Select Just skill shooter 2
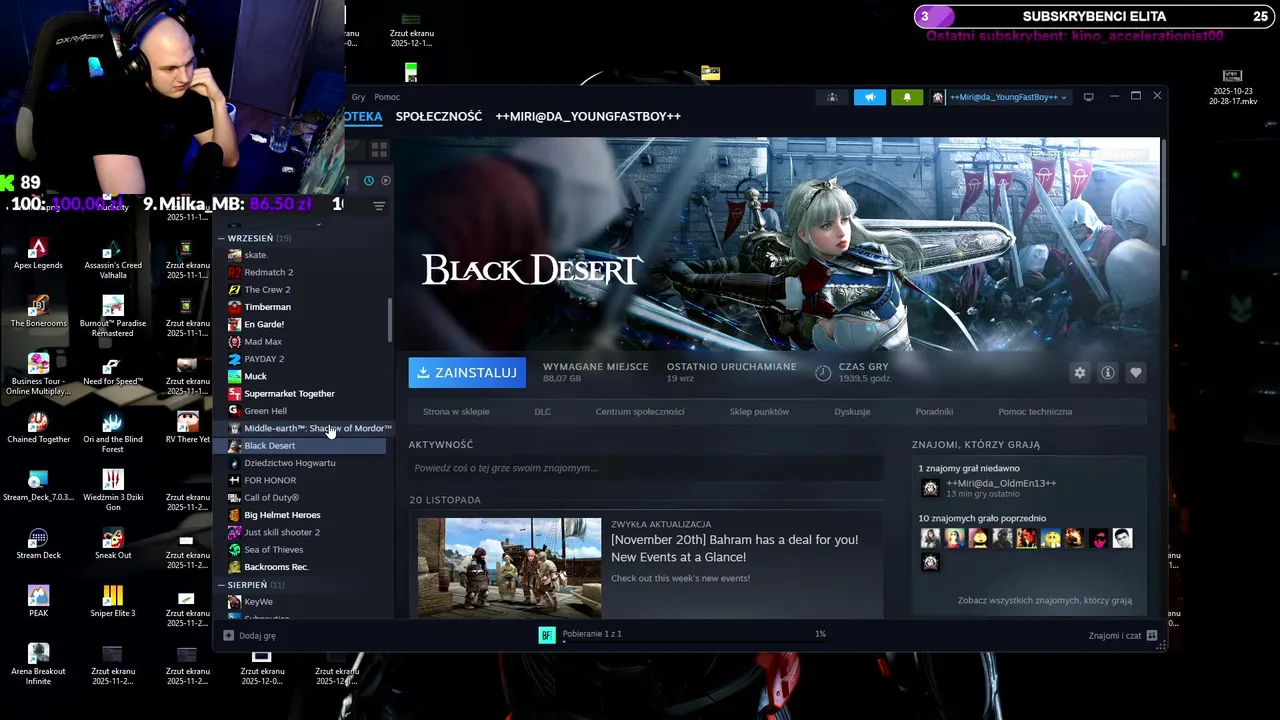 click(282, 532)
